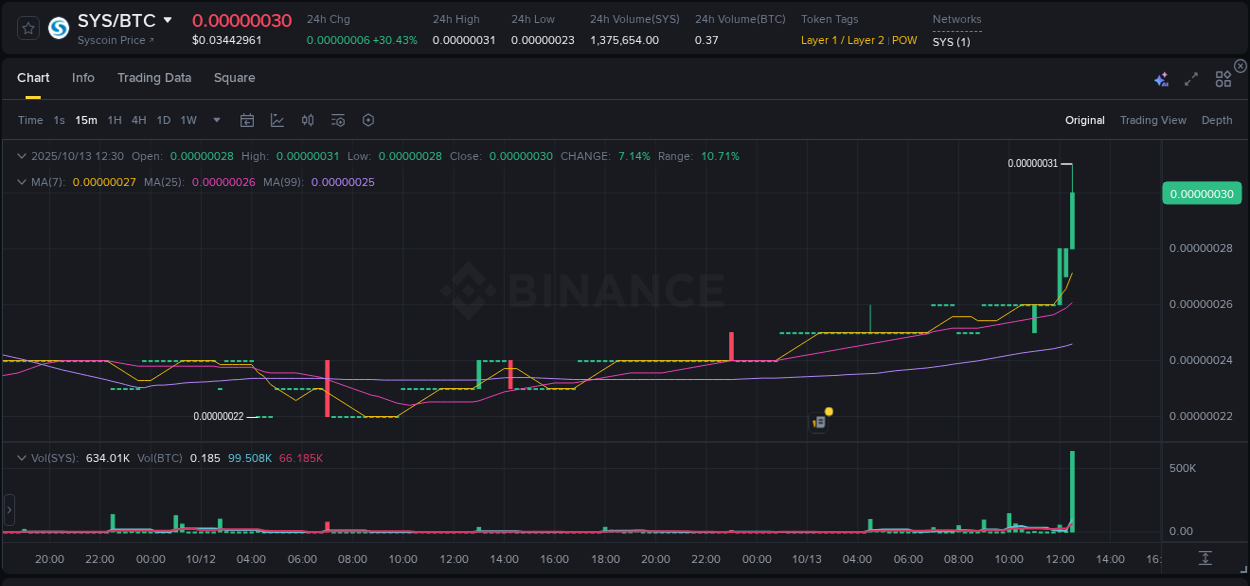
Task: Collapse the Vol(SYS) volume panel chevron
Action: 22,458
